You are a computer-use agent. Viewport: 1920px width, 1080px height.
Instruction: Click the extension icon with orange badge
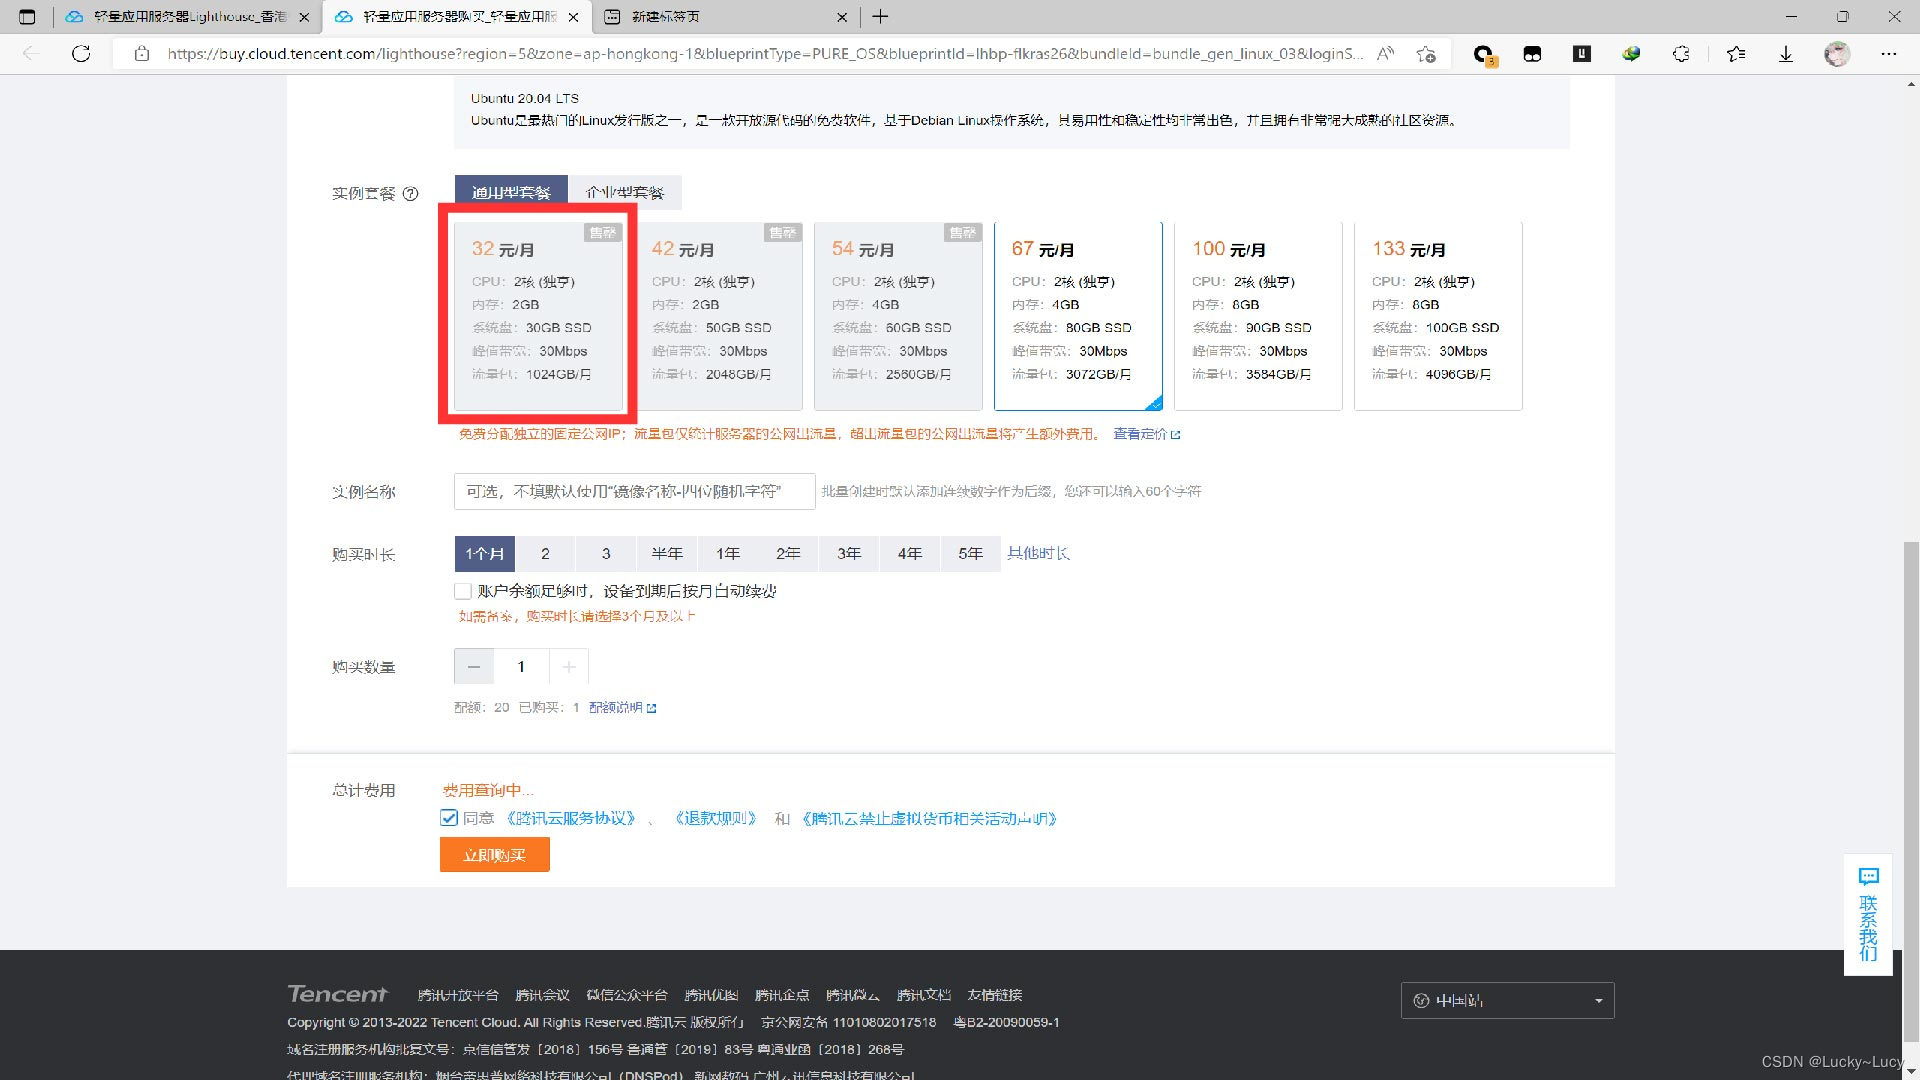[1484, 55]
